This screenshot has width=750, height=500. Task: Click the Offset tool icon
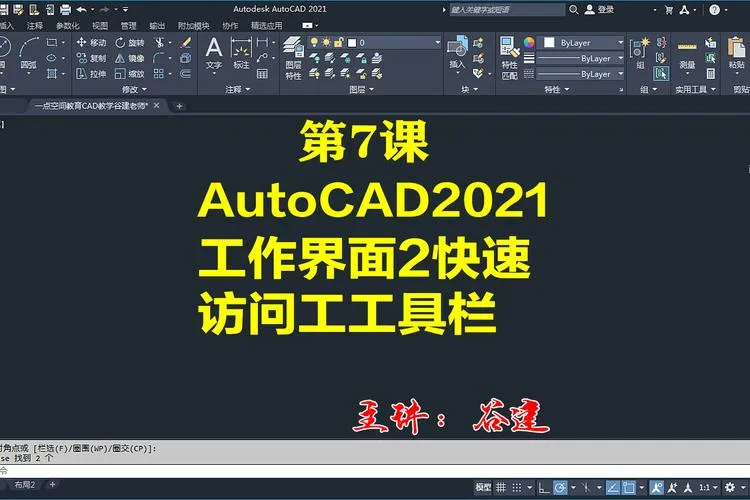click(186, 74)
